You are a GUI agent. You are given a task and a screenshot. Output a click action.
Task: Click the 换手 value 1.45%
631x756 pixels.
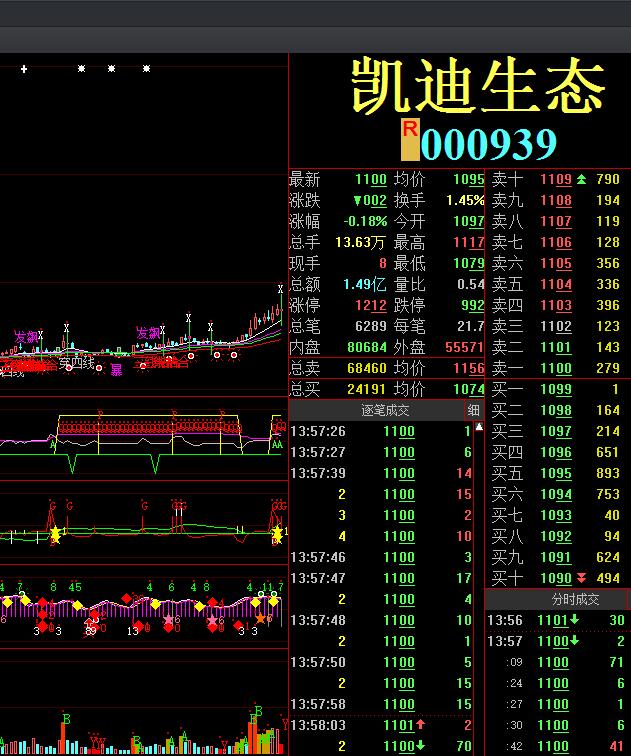465,201
